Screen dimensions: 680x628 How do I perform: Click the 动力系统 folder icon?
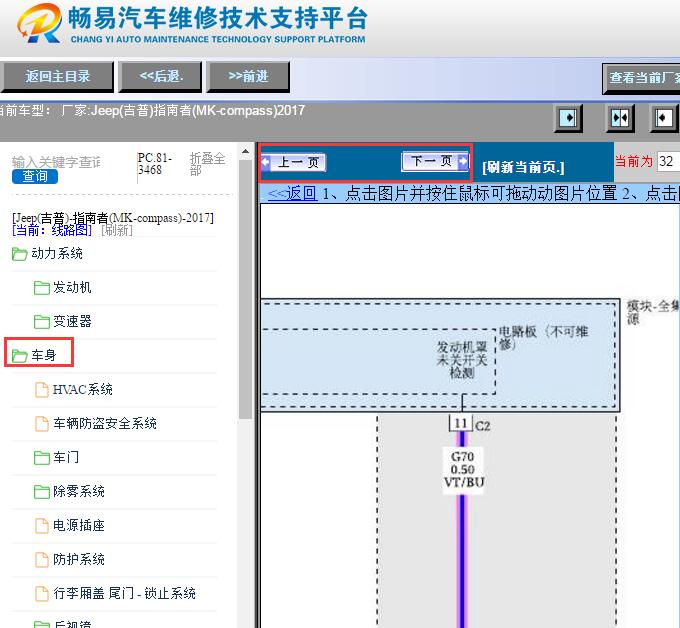click(20, 254)
